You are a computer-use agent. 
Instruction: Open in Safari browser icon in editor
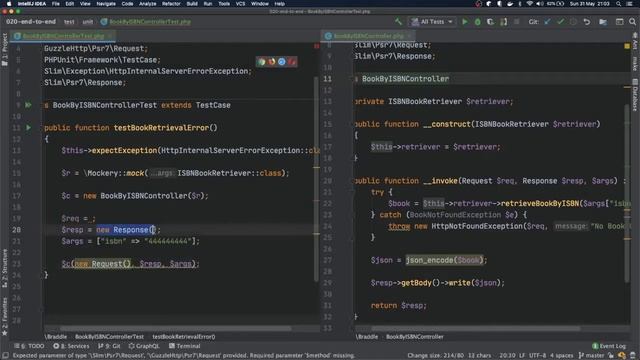282,62
